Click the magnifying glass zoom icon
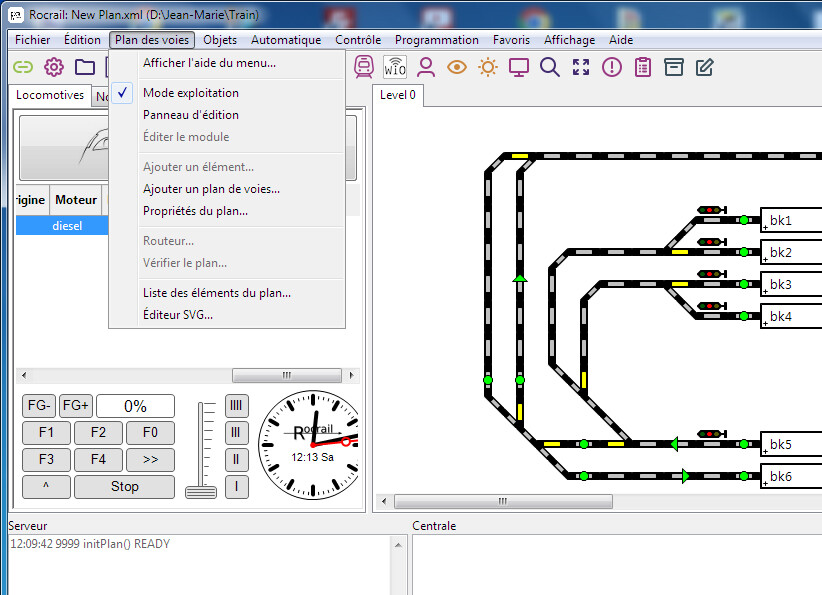The width and height of the screenshot is (822, 595). (549, 67)
